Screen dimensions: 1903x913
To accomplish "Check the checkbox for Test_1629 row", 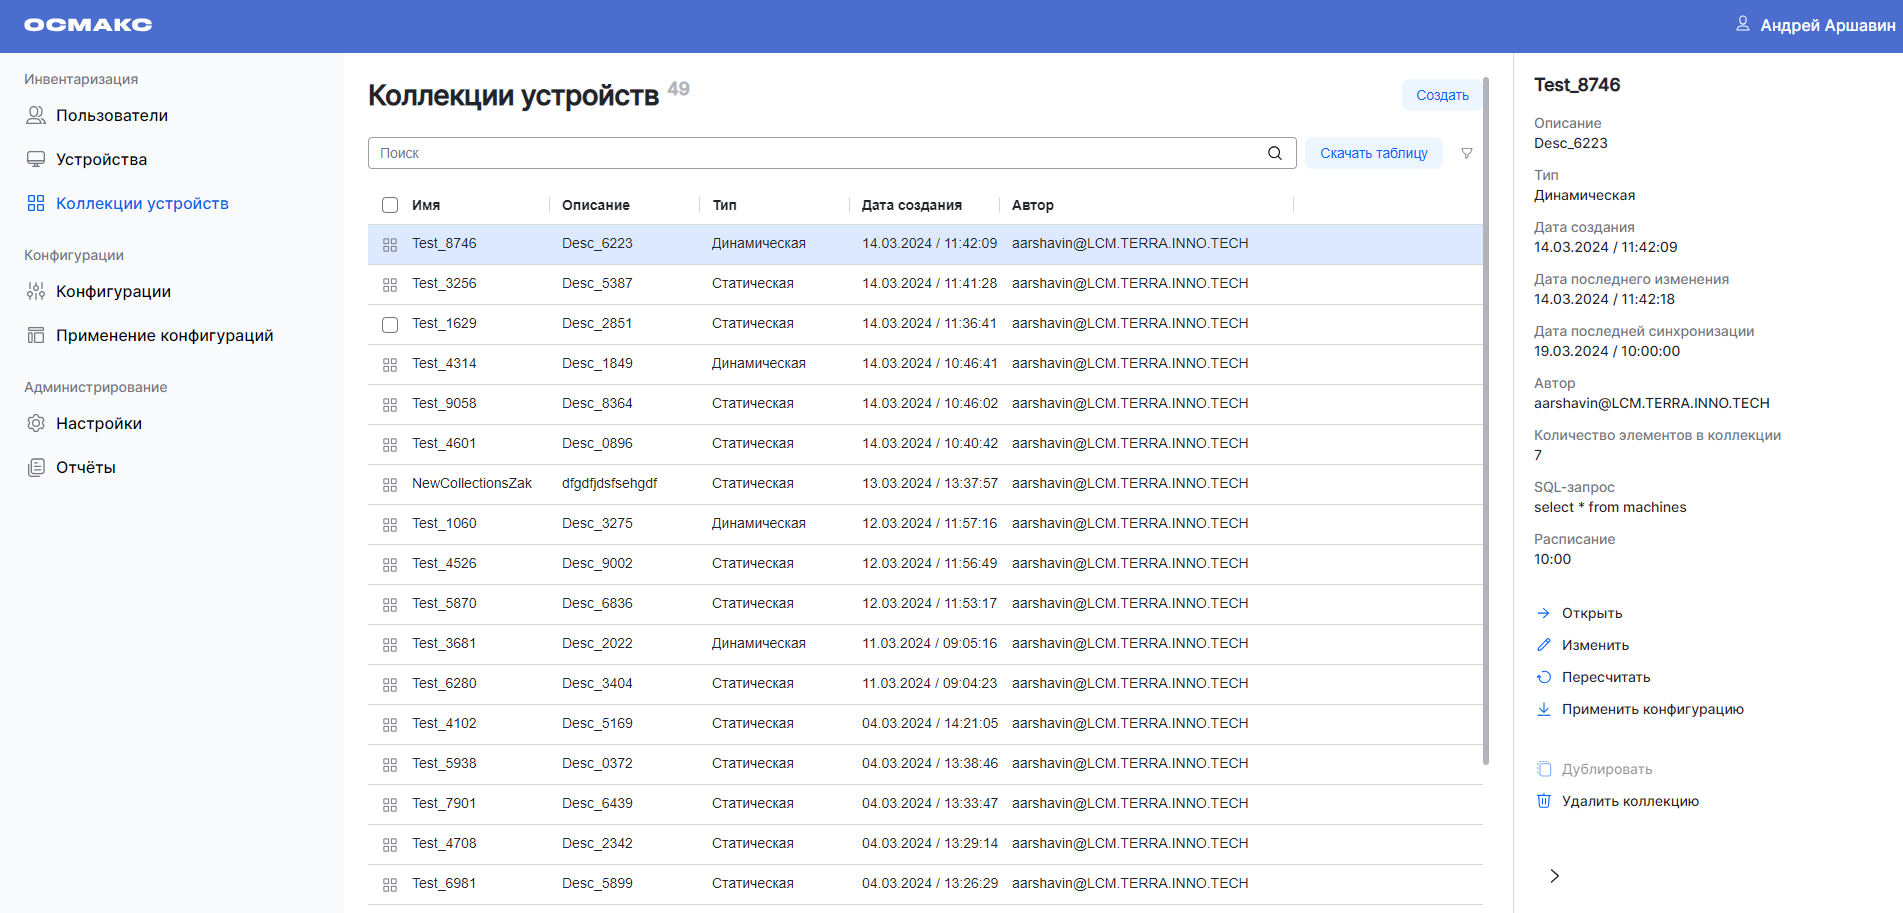I will [x=390, y=324].
